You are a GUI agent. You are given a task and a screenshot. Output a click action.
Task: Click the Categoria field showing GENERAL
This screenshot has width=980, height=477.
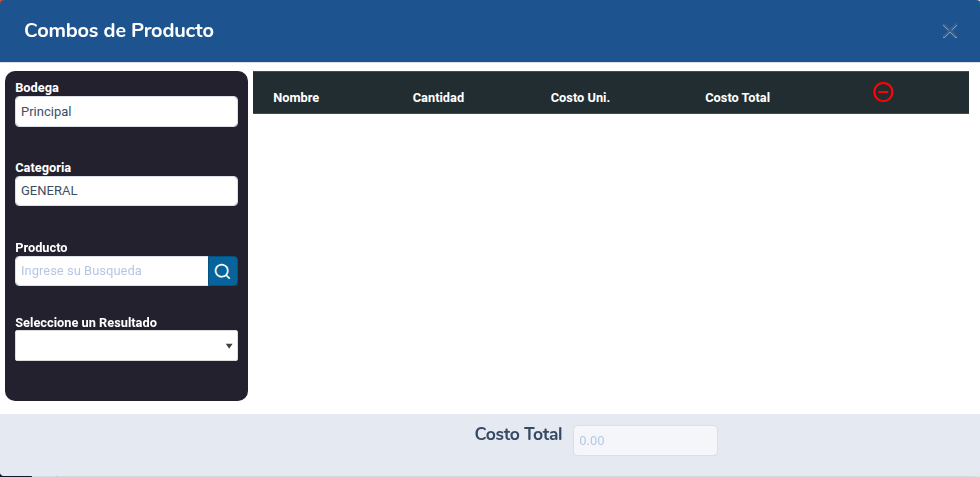[126, 191]
